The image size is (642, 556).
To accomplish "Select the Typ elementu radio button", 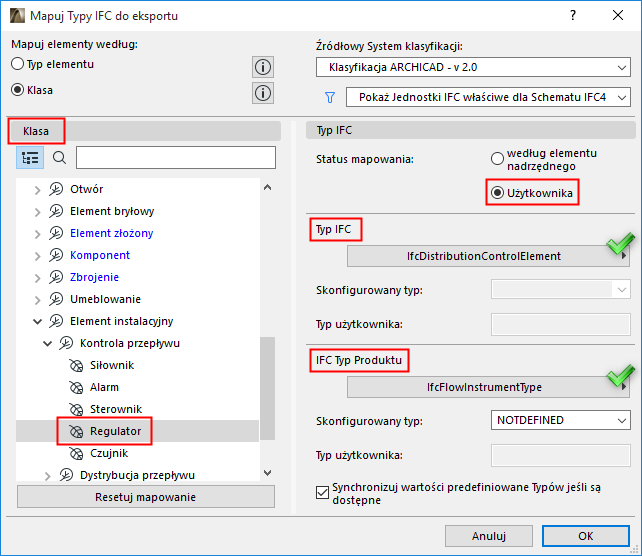I will tap(17, 64).
